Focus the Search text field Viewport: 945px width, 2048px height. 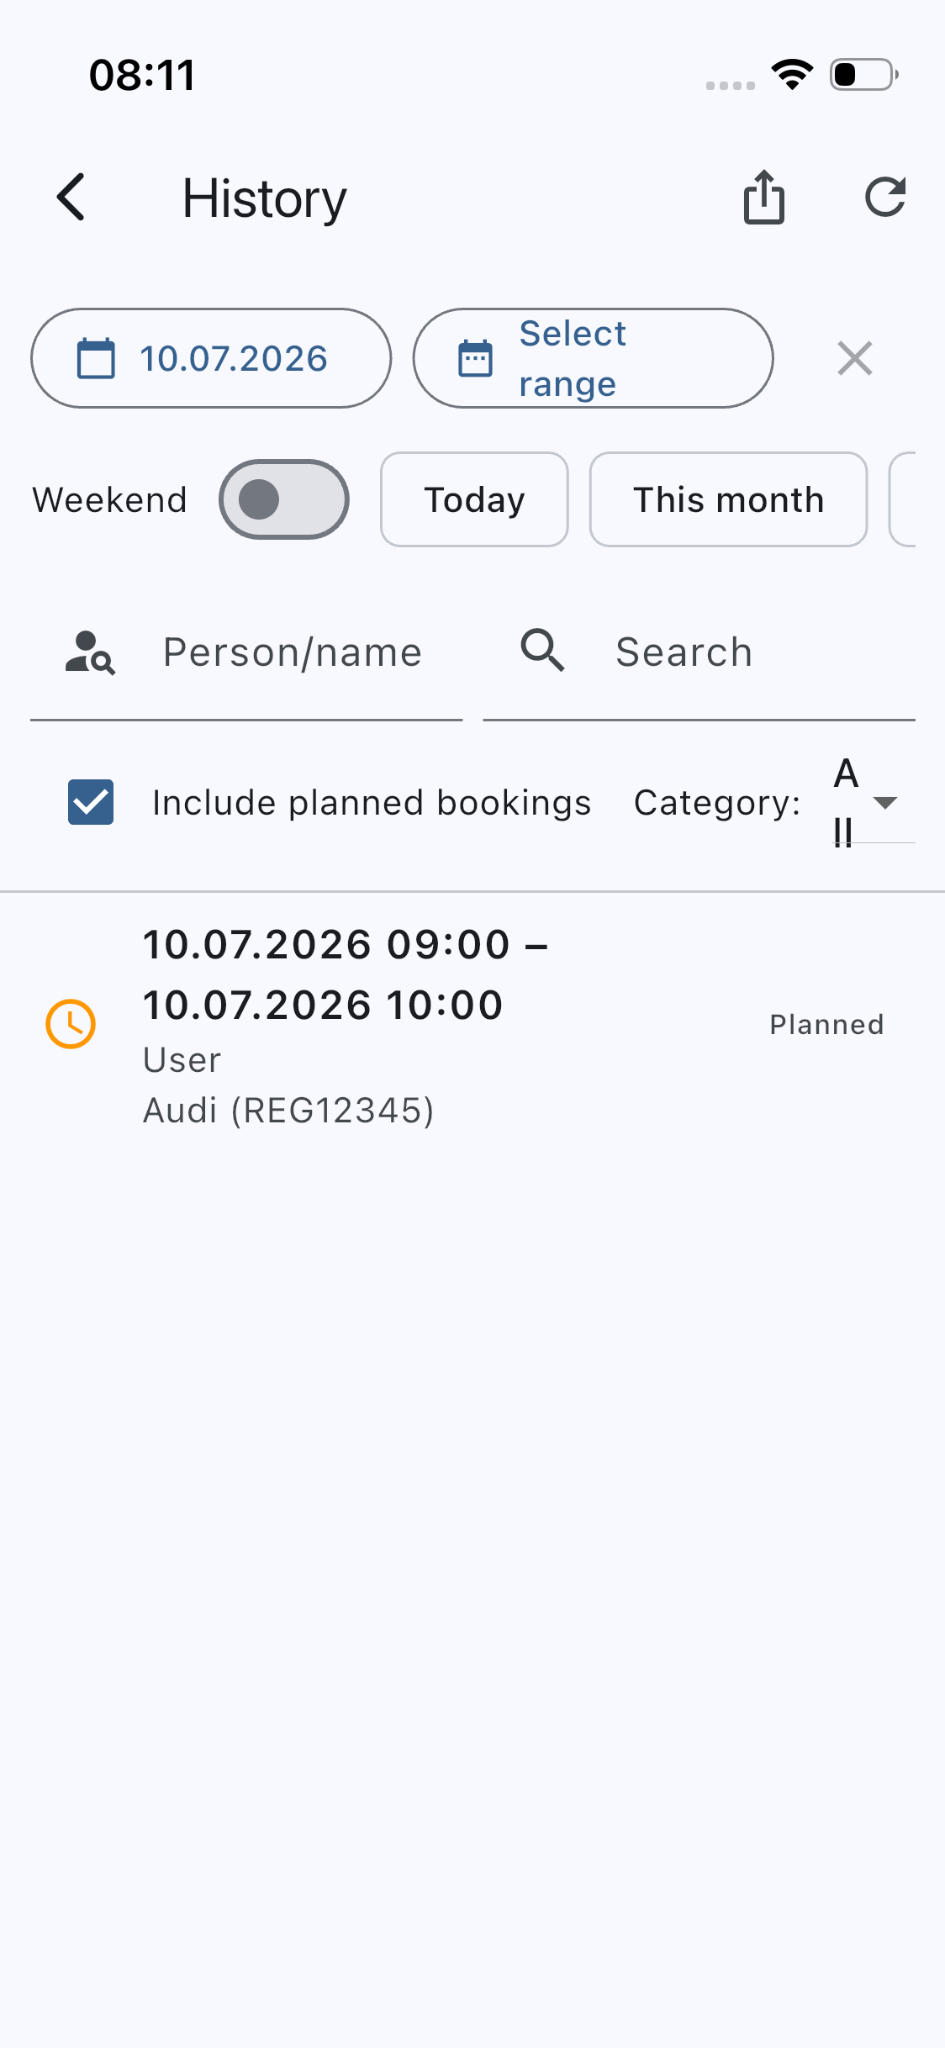(699, 653)
